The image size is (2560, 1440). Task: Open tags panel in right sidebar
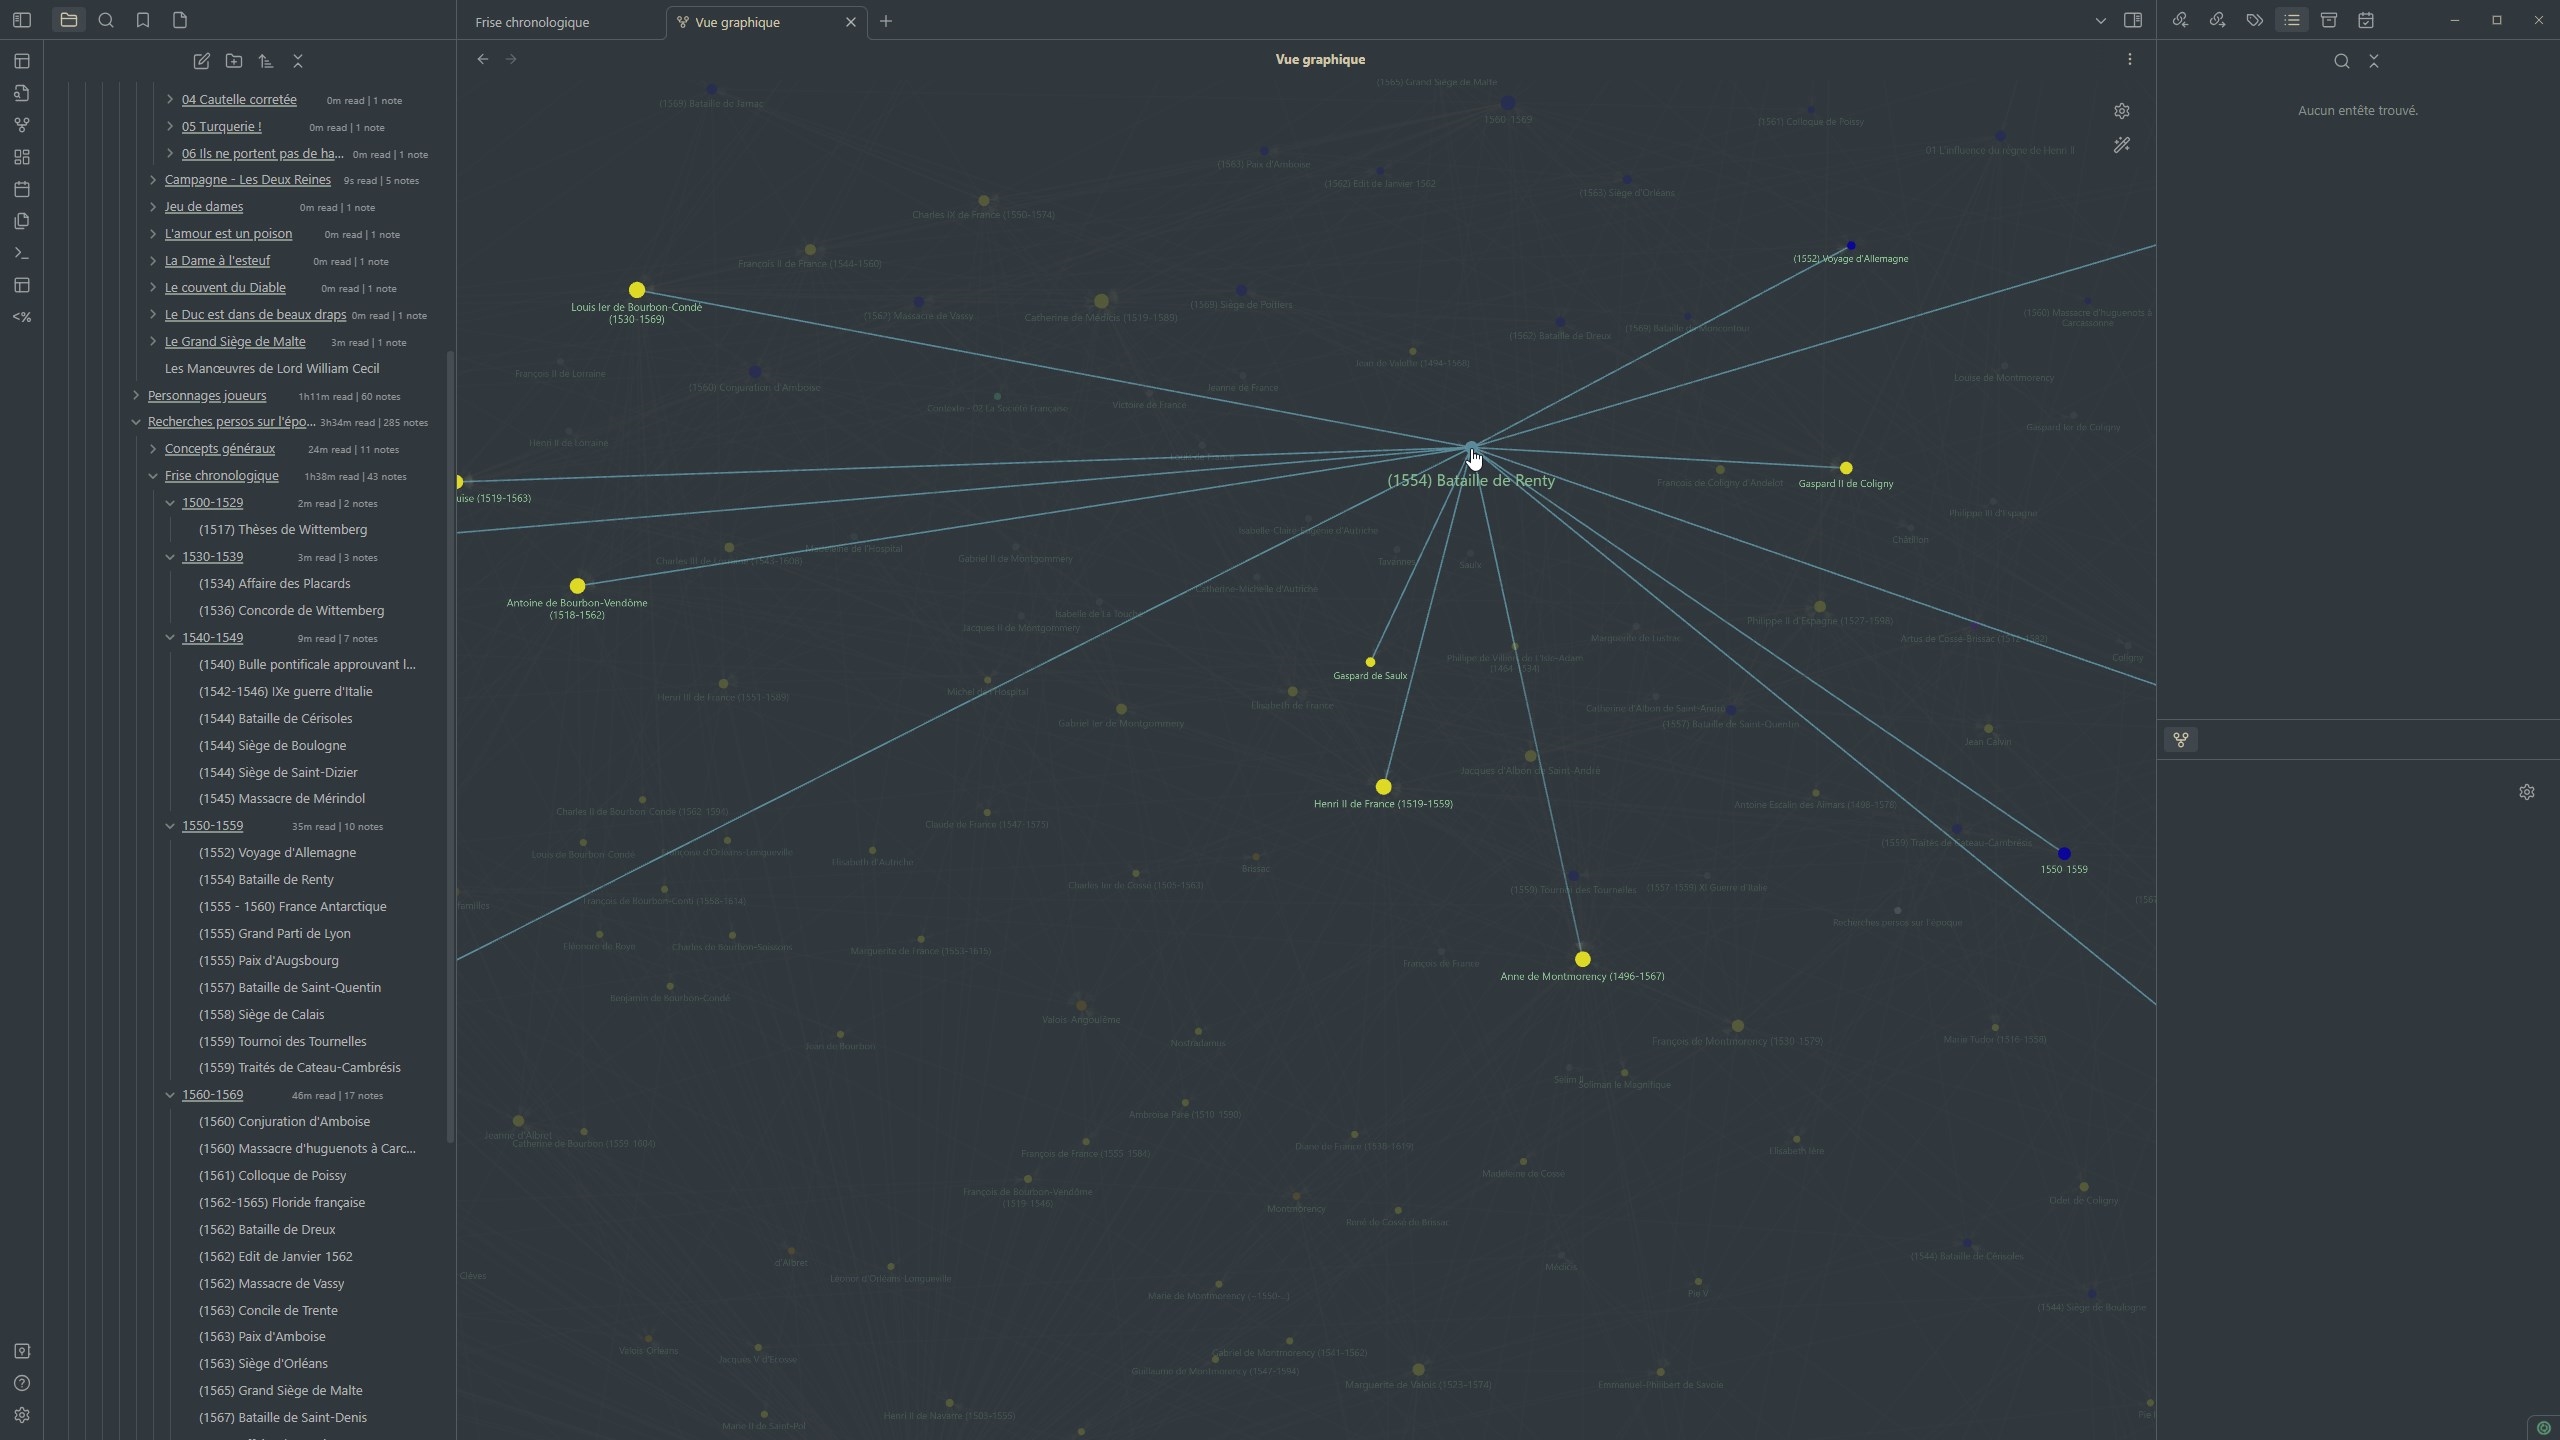pos(2254,20)
